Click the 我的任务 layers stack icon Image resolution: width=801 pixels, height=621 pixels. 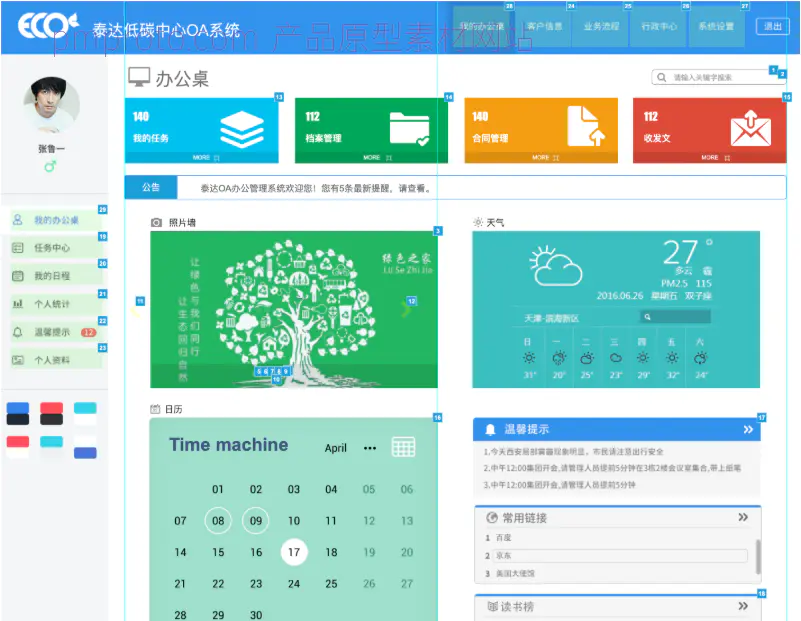click(x=241, y=129)
